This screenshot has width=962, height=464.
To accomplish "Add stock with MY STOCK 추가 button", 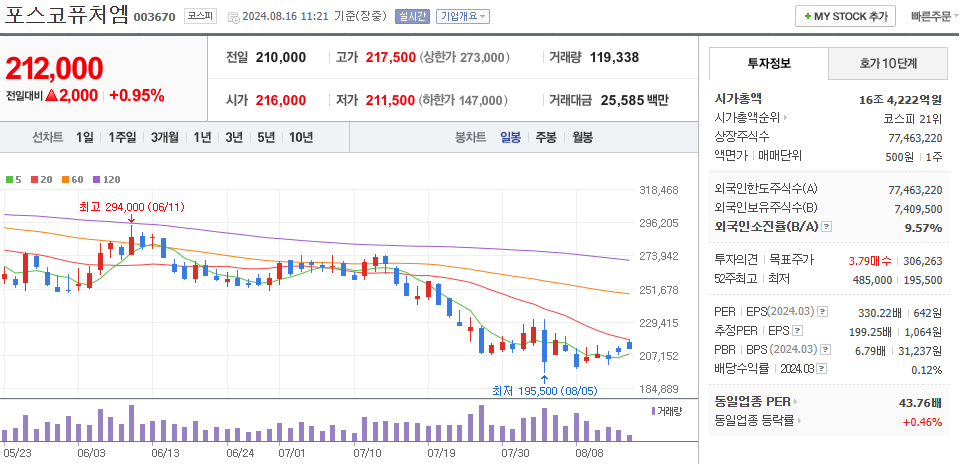I will pyautogui.click(x=845, y=17).
